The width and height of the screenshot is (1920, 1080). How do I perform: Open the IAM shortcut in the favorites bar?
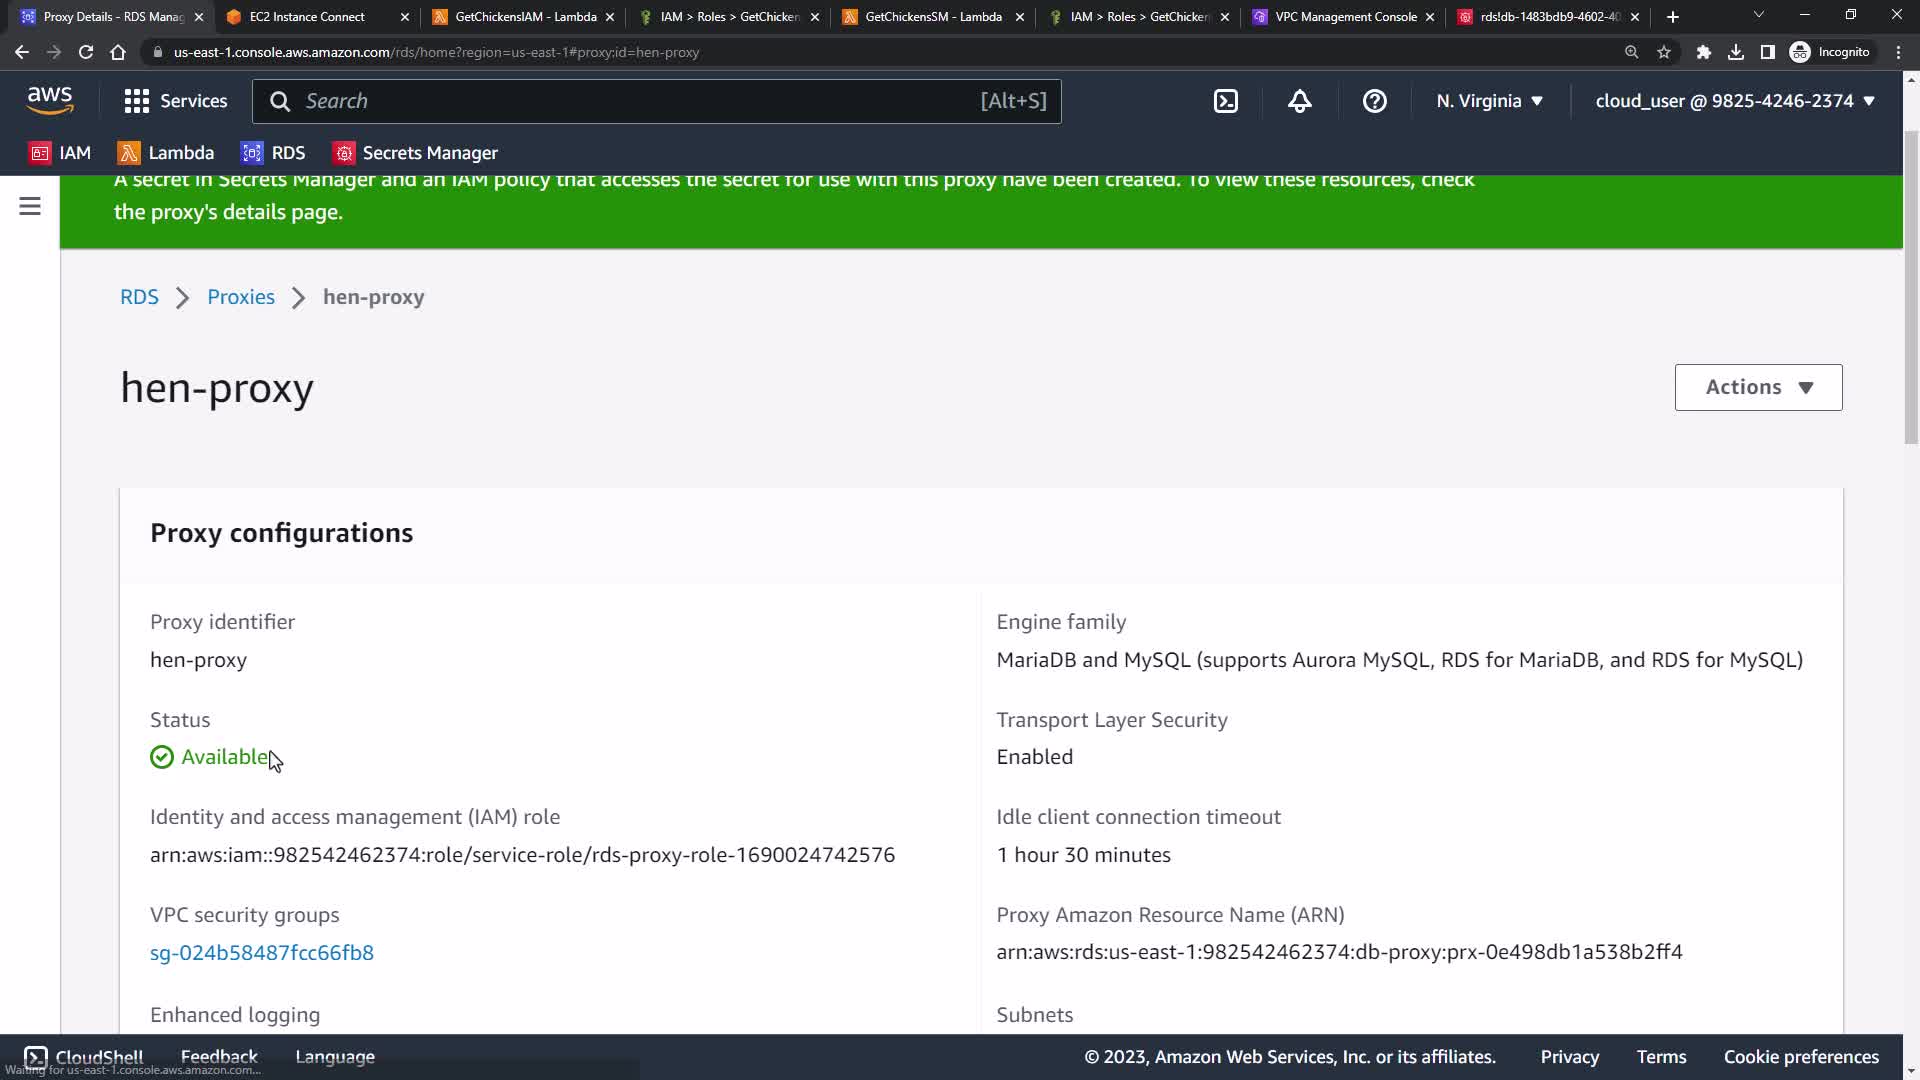click(61, 153)
